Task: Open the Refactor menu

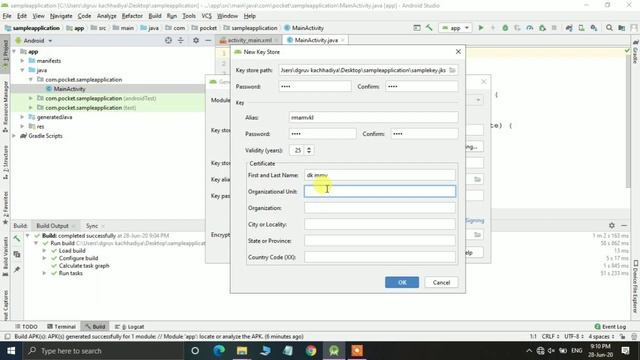Action: point(132,16)
